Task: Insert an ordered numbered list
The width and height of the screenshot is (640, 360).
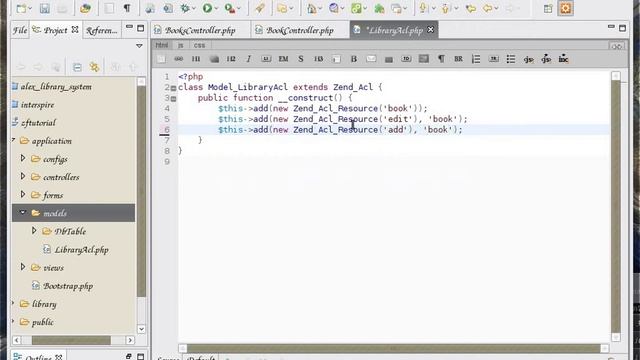Action: pos(476,59)
